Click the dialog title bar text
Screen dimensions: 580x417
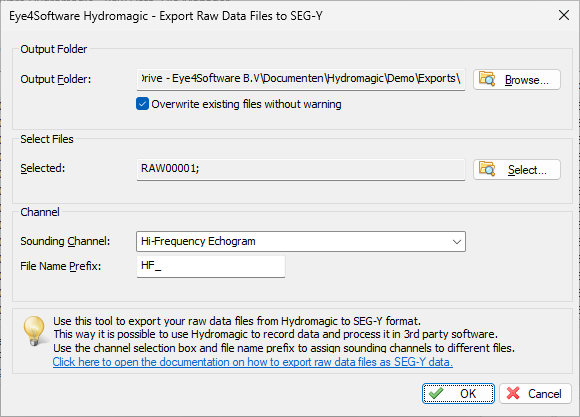tap(166, 16)
